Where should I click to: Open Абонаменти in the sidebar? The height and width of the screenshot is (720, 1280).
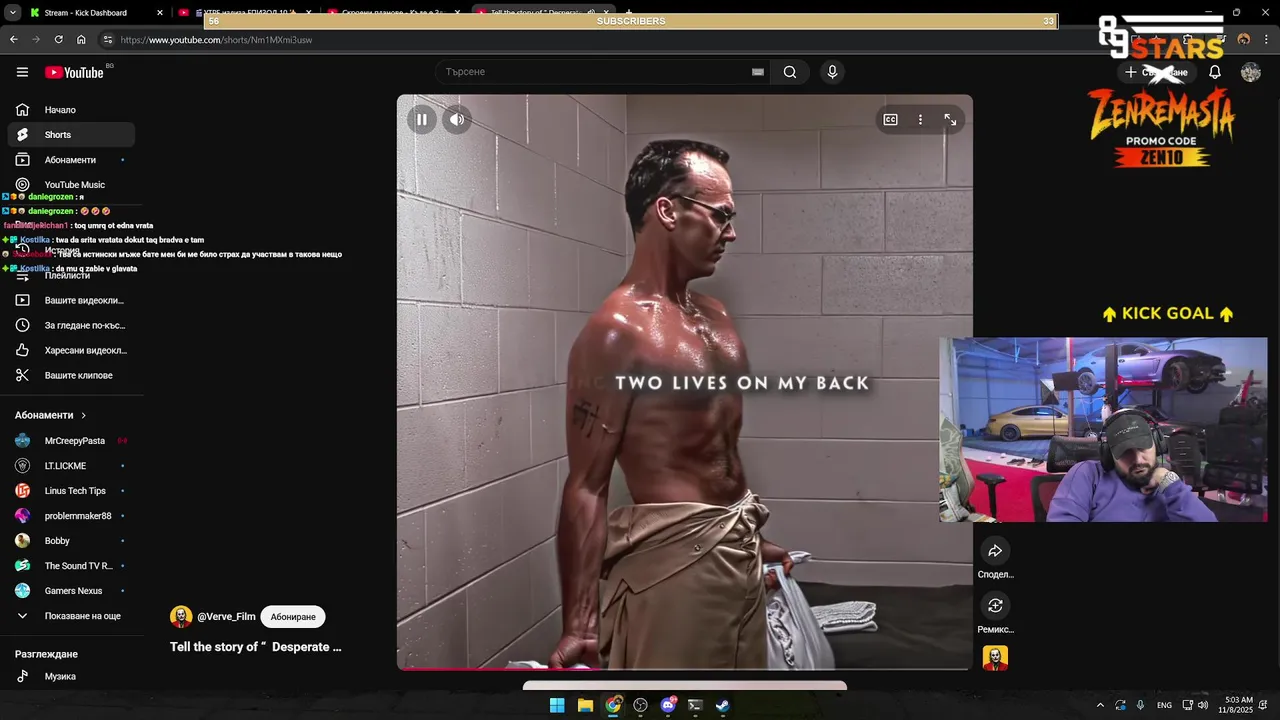click(70, 160)
